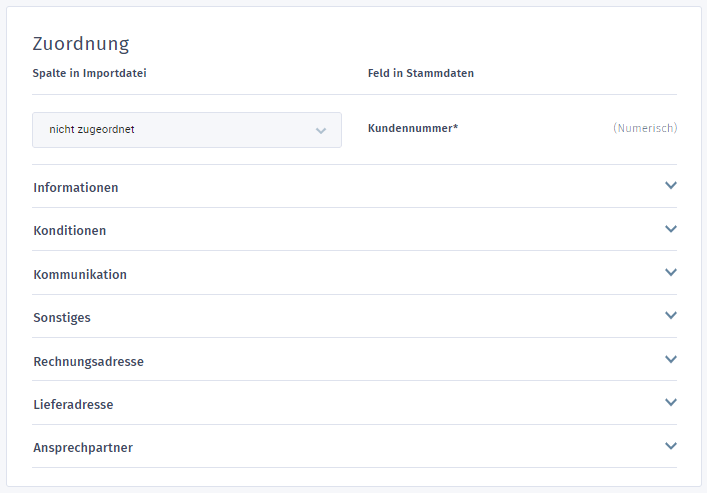Image resolution: width=707 pixels, height=493 pixels.
Task: Open the Rechnungsadresse section title
Action: [x=88, y=362]
